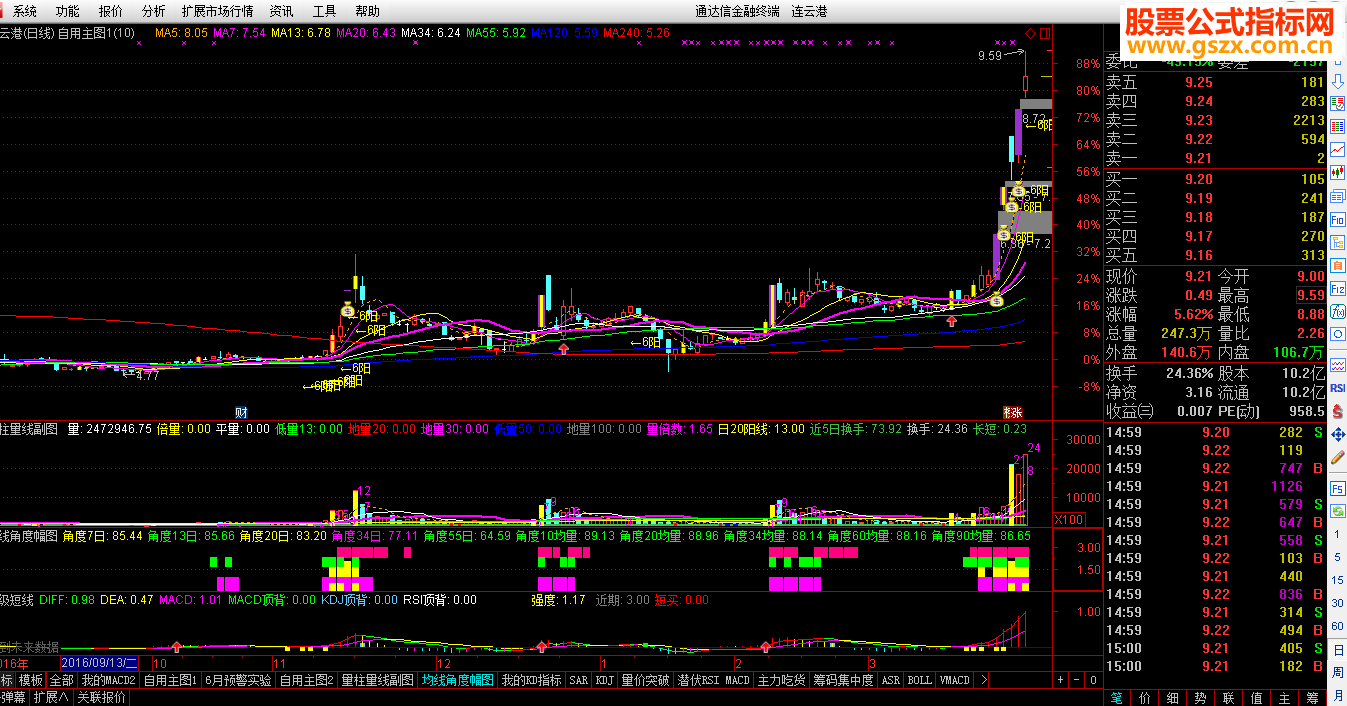
Task: Click the green refresh sidebar icon
Action: coord(1338,511)
